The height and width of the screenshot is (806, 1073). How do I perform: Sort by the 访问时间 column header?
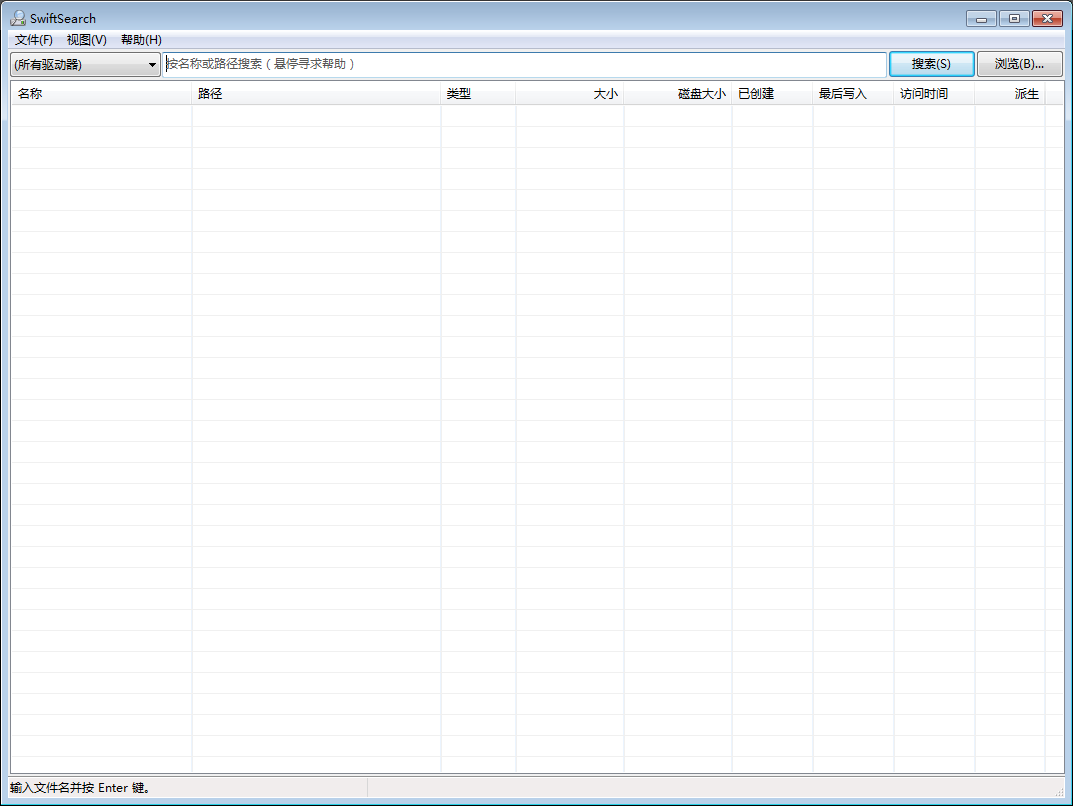(x=934, y=94)
